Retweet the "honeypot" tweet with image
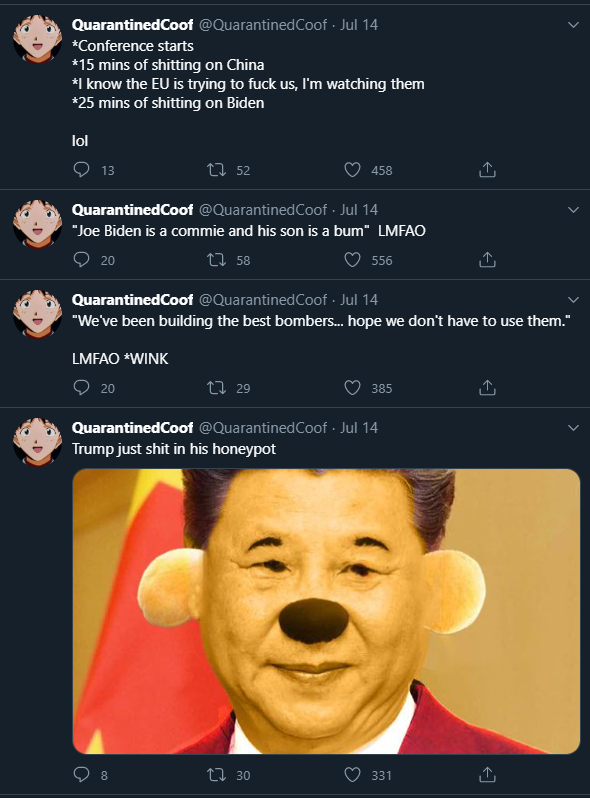The width and height of the screenshot is (590, 798). (x=217, y=775)
